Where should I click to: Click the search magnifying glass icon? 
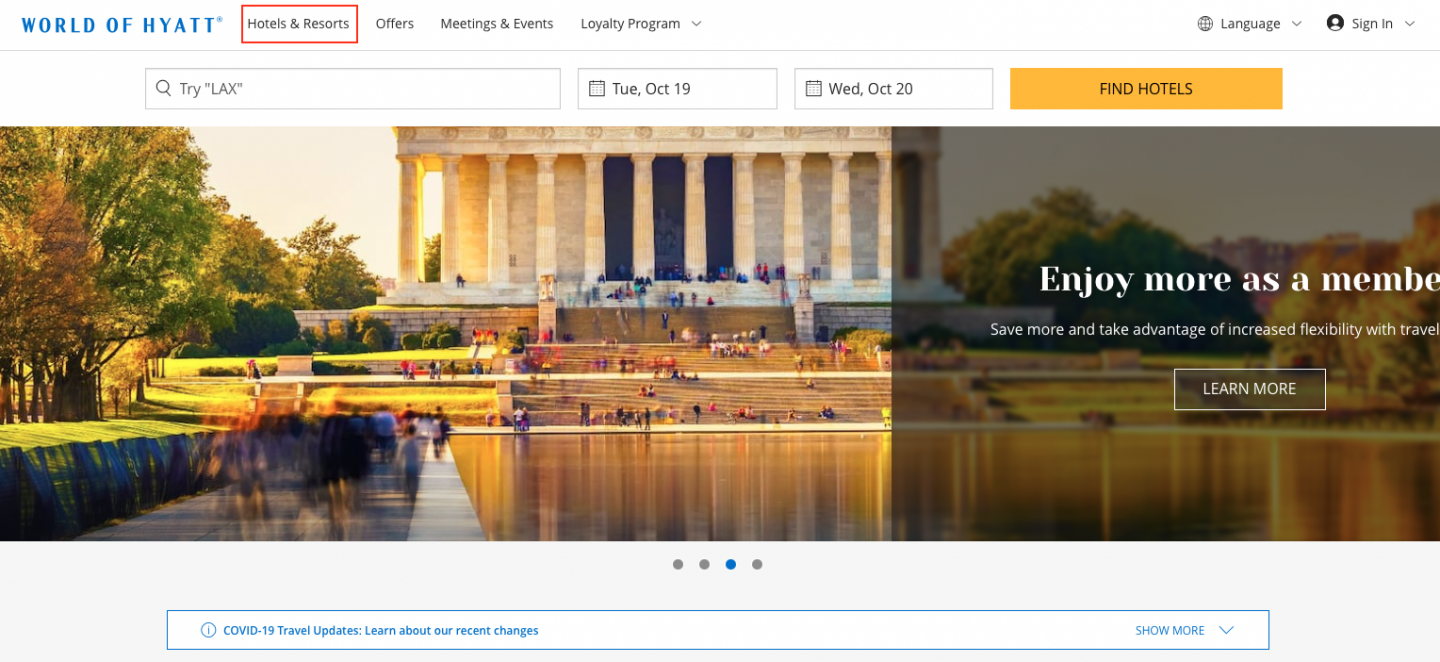point(164,89)
